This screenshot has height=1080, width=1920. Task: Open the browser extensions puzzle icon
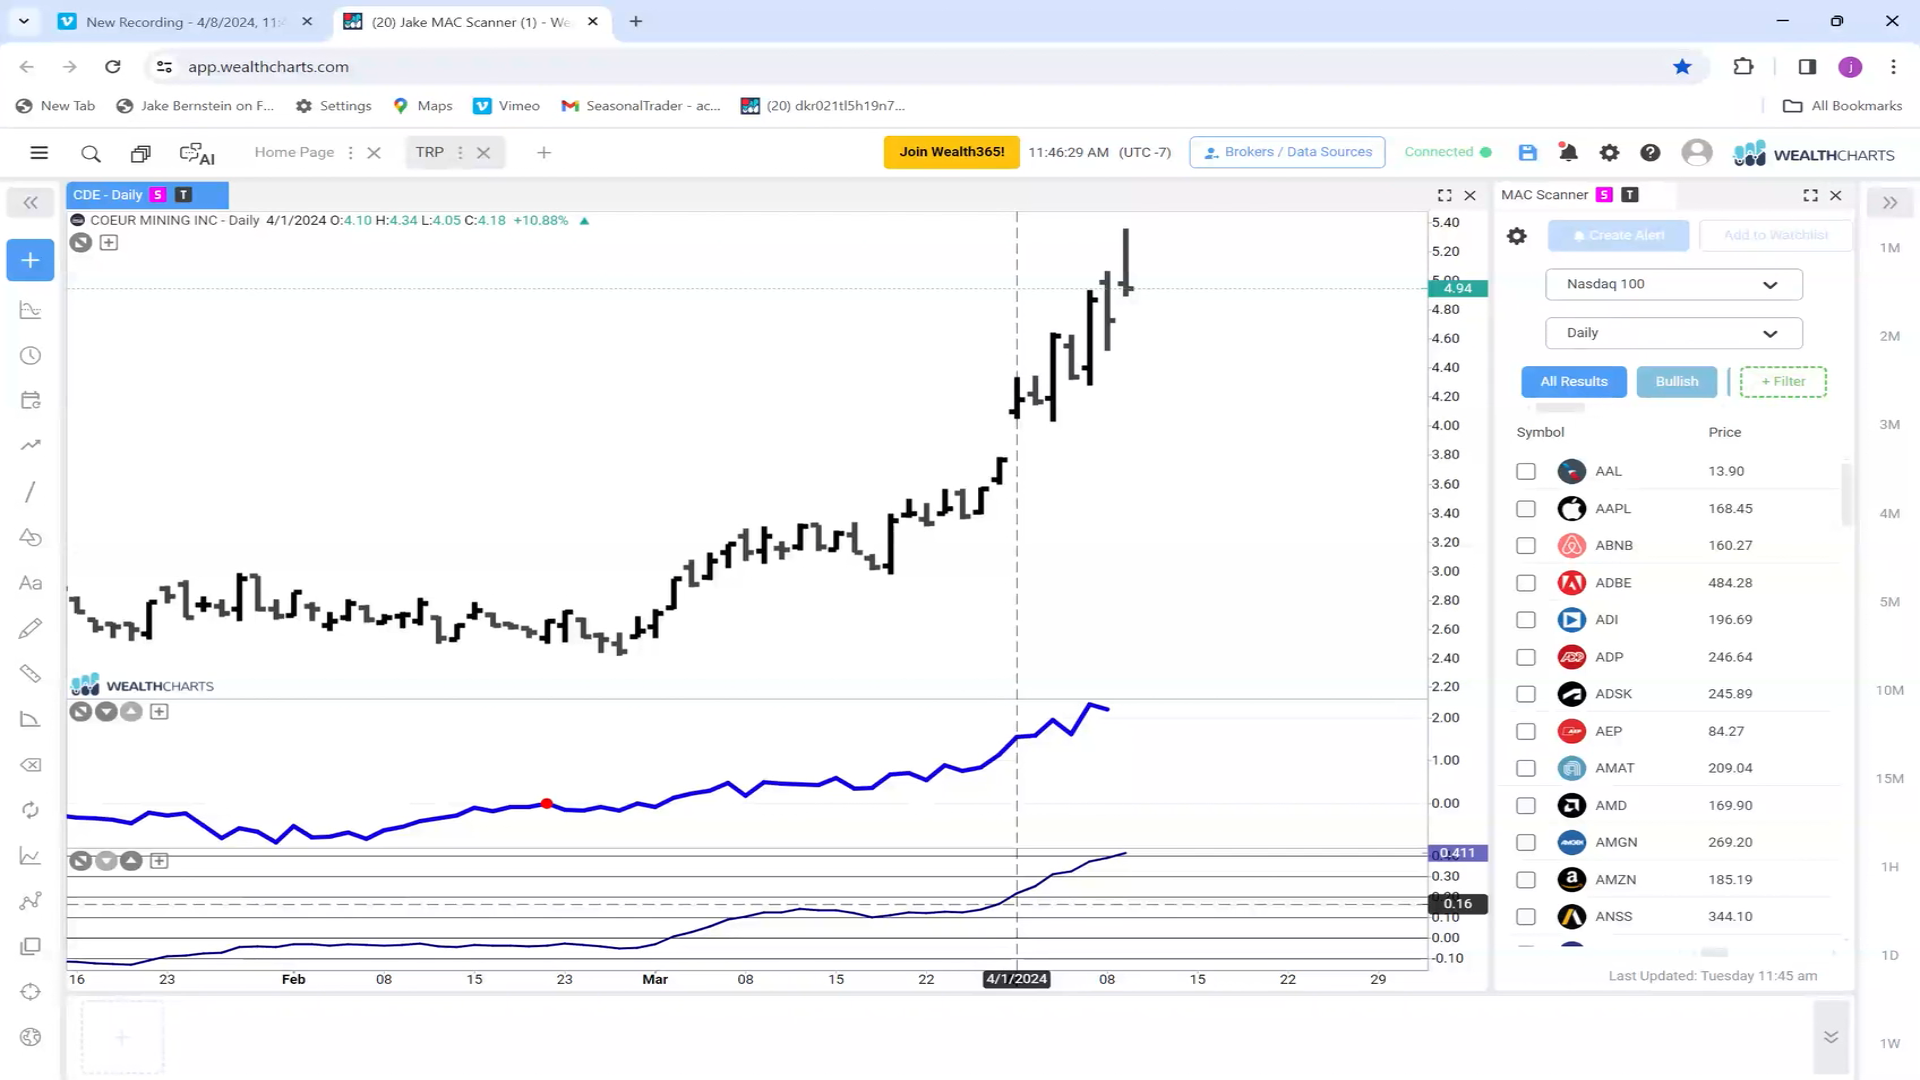click(1743, 66)
